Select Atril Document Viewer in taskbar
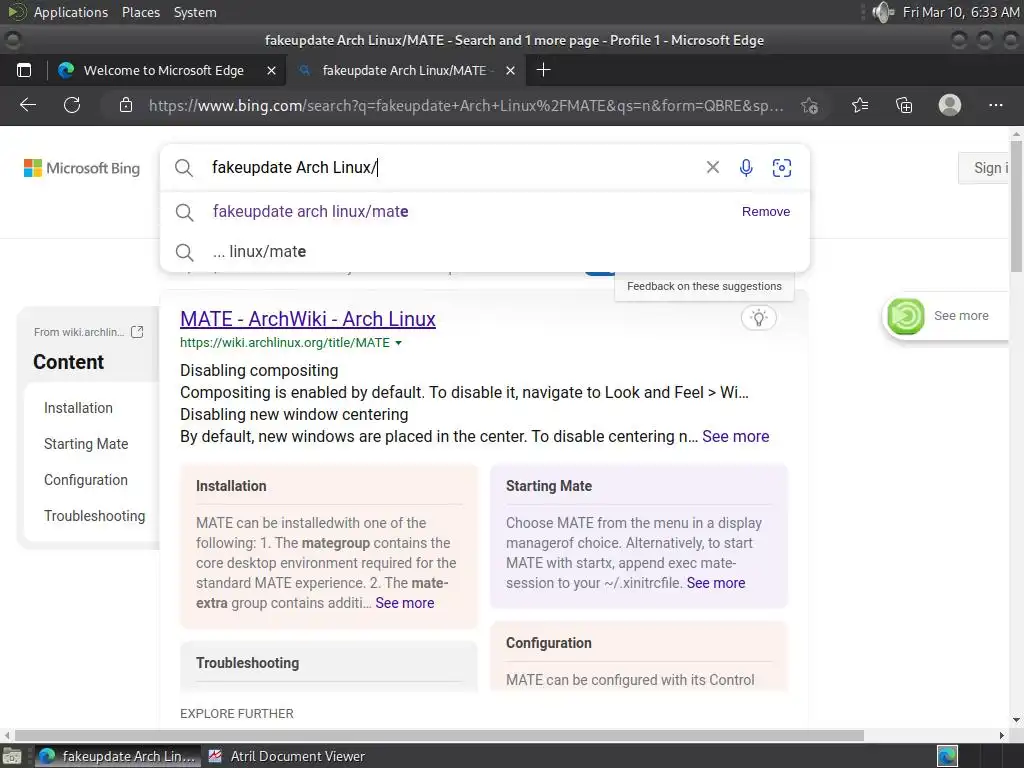The image size is (1024, 768). click(x=287, y=756)
